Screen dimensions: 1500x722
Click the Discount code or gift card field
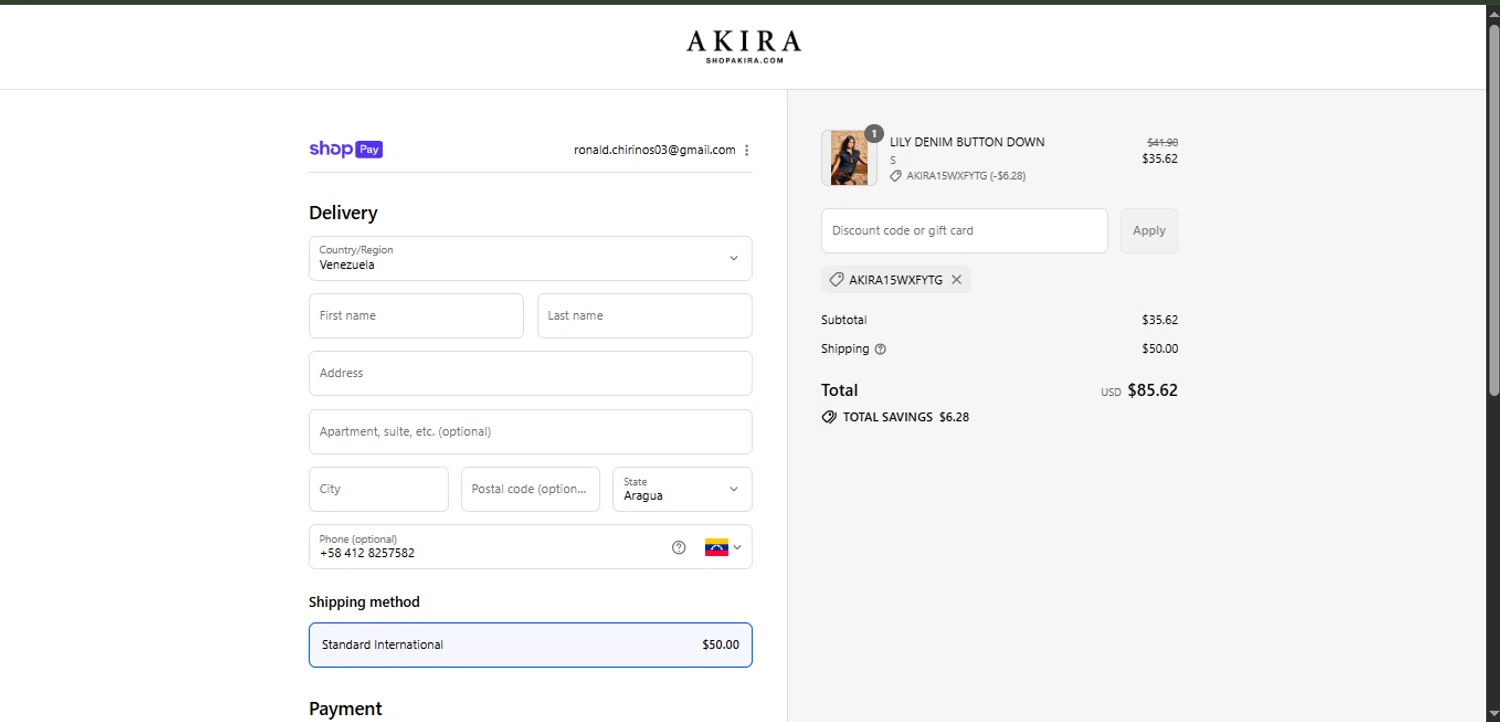coord(964,231)
